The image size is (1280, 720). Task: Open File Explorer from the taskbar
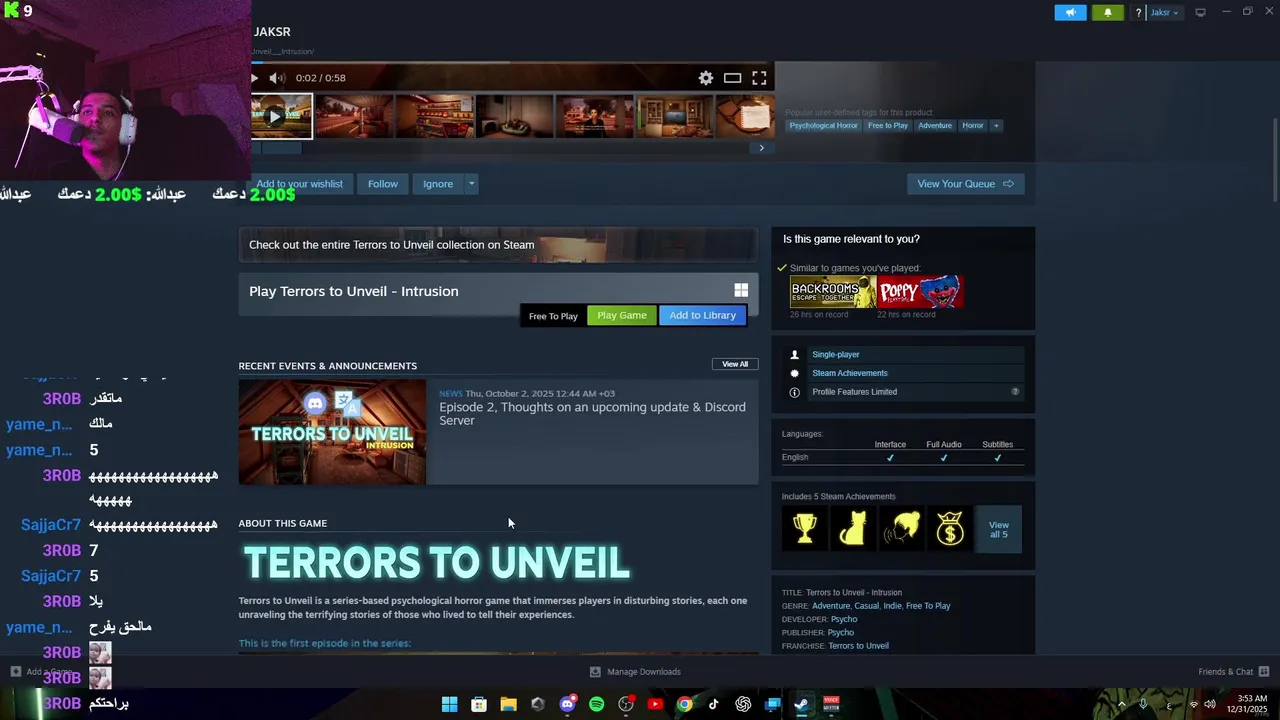click(x=508, y=704)
